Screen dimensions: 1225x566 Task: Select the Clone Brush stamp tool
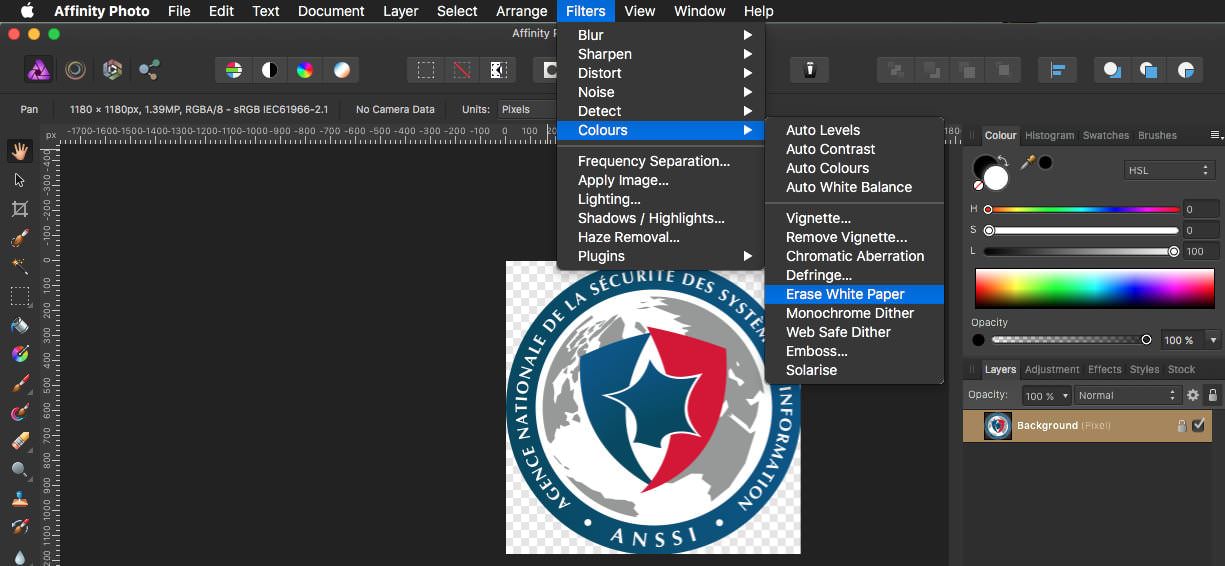pos(20,498)
